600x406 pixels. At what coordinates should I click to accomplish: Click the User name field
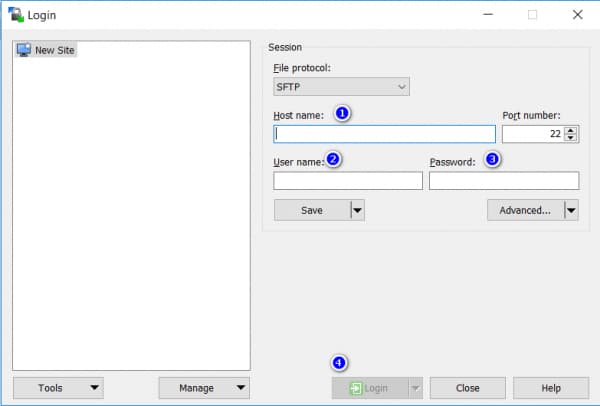point(348,181)
